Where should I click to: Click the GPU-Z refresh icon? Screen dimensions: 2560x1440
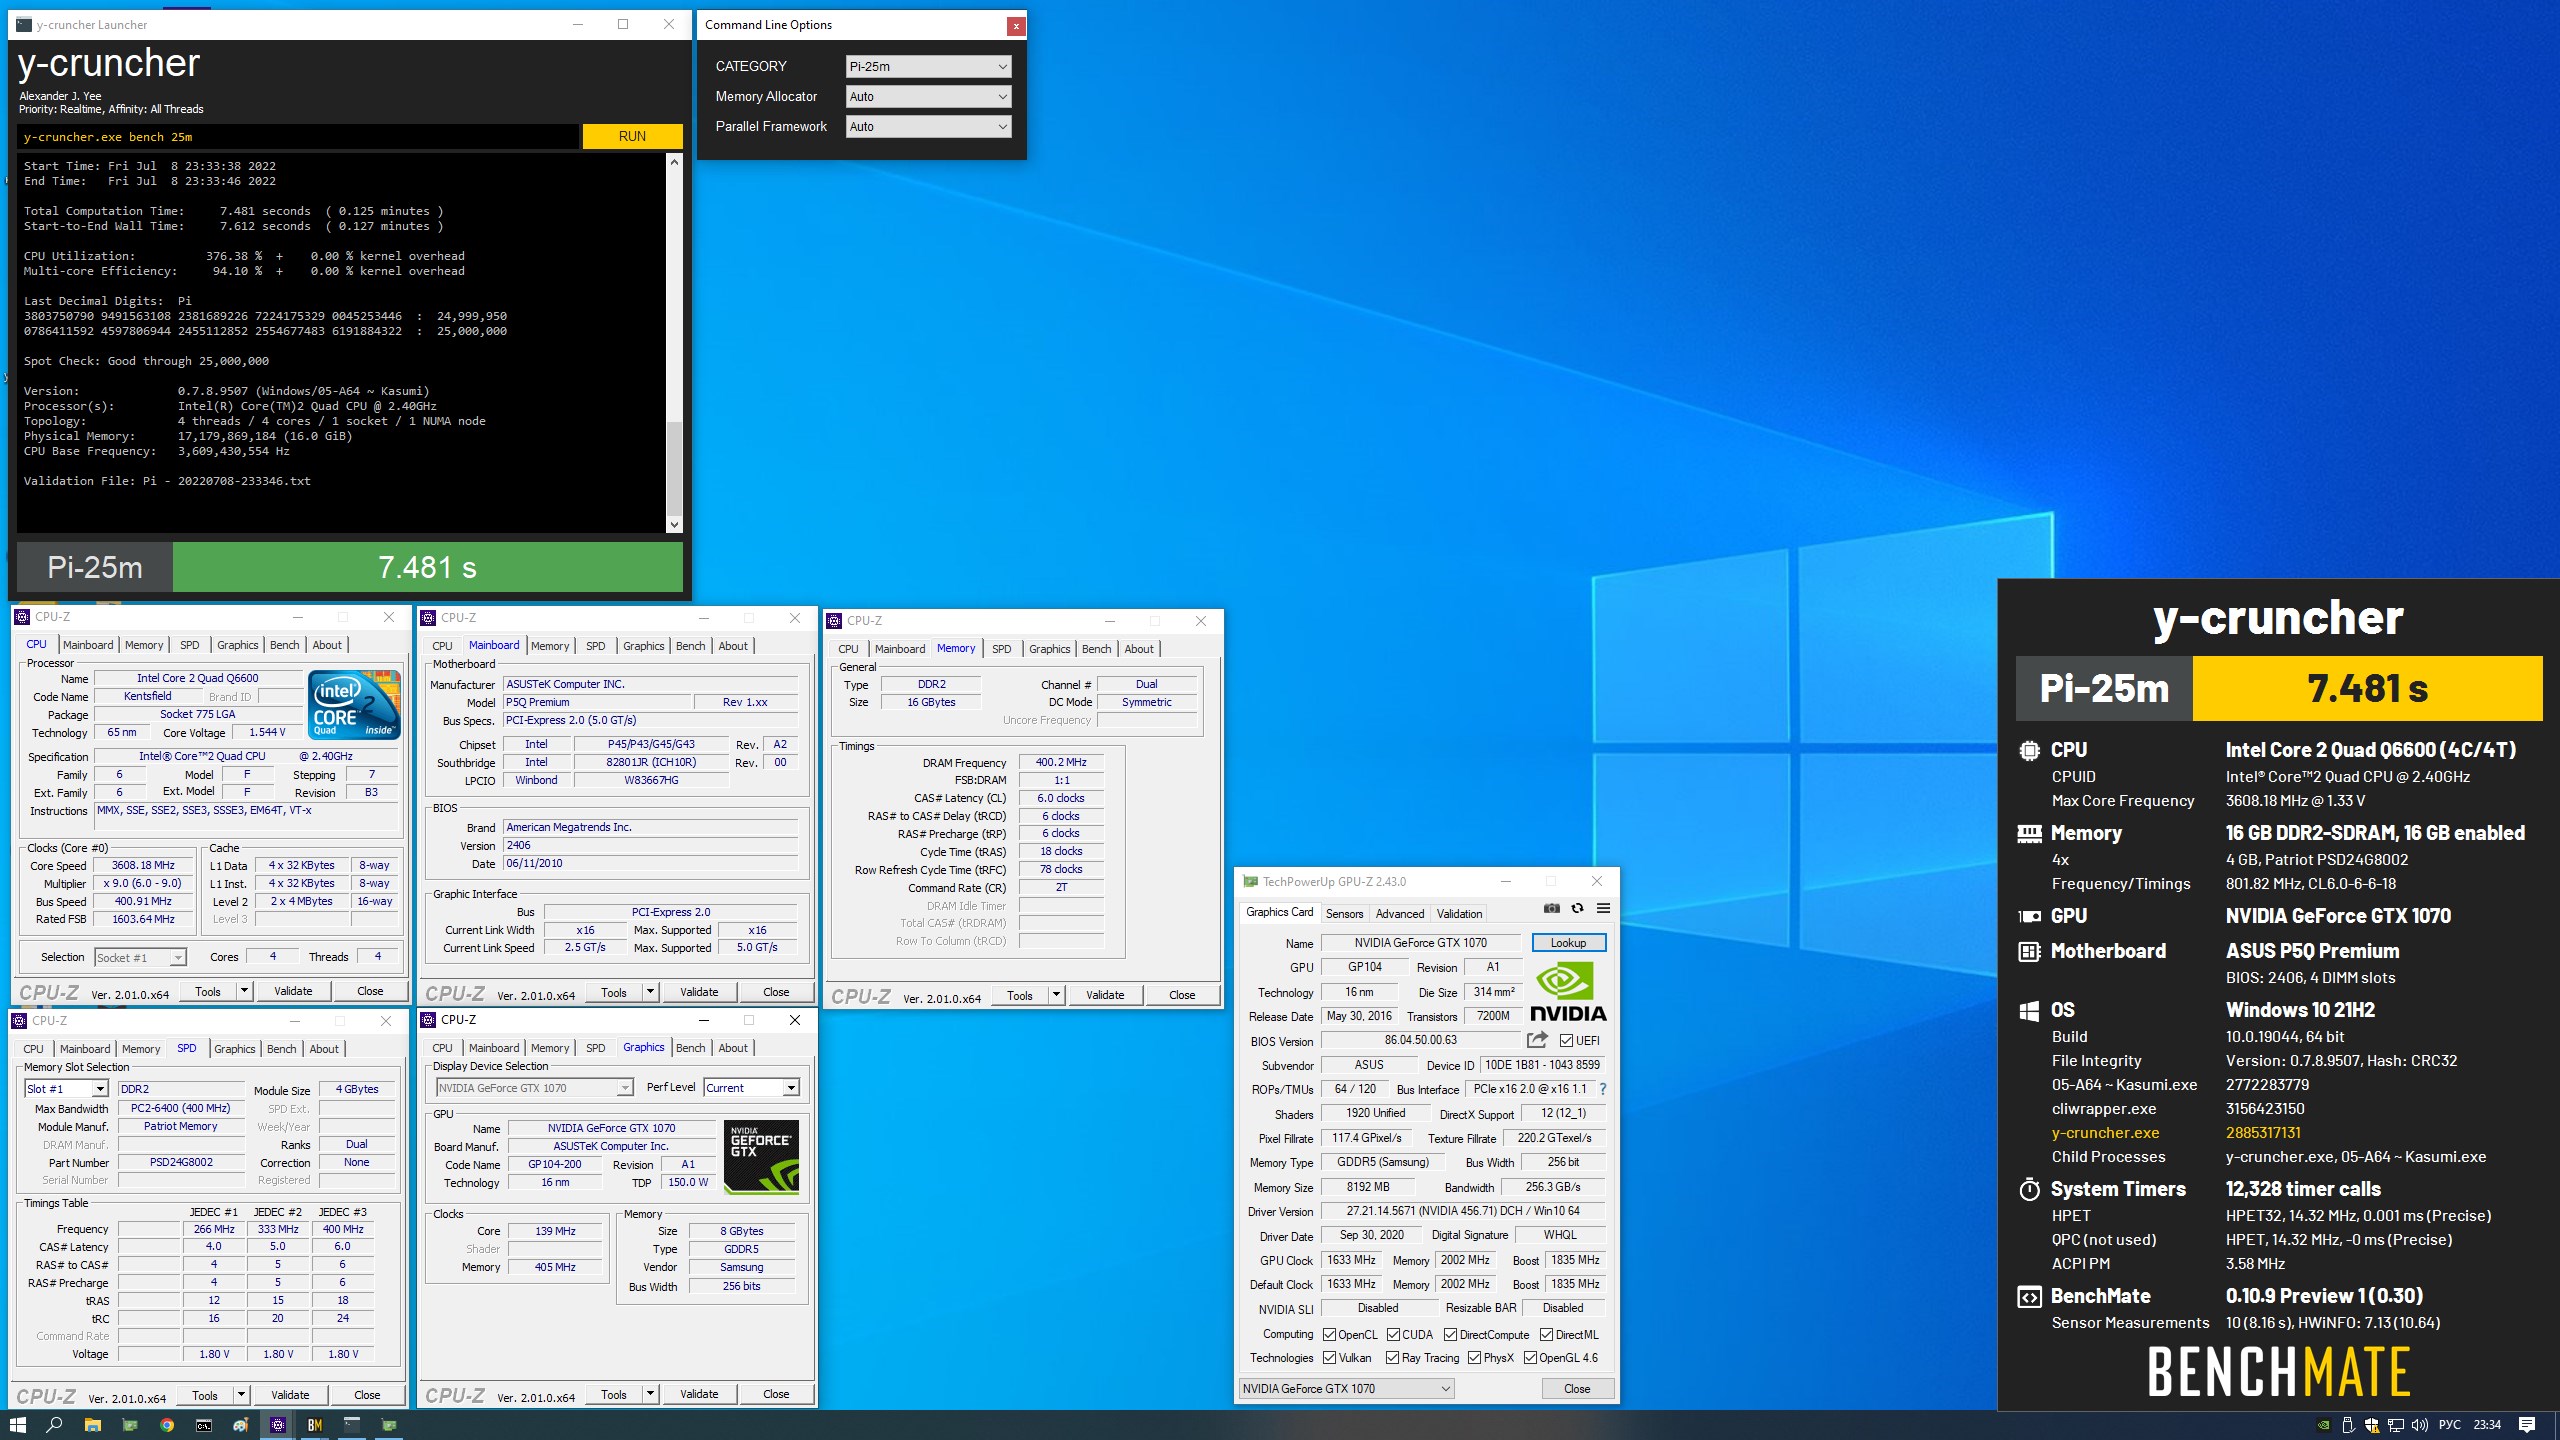coord(1577,908)
